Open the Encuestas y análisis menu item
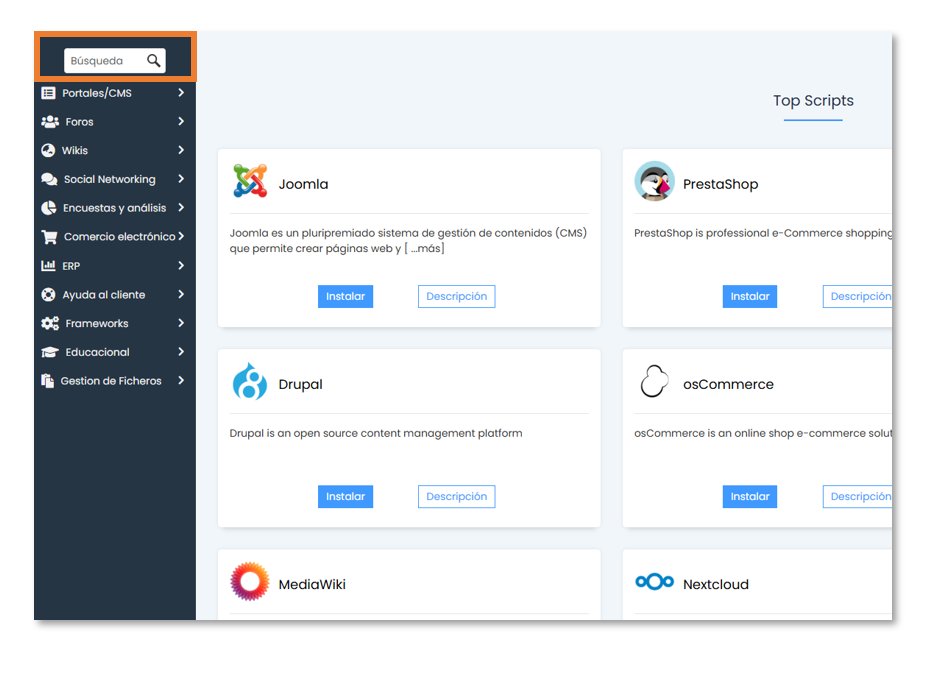943x673 pixels. [115, 208]
